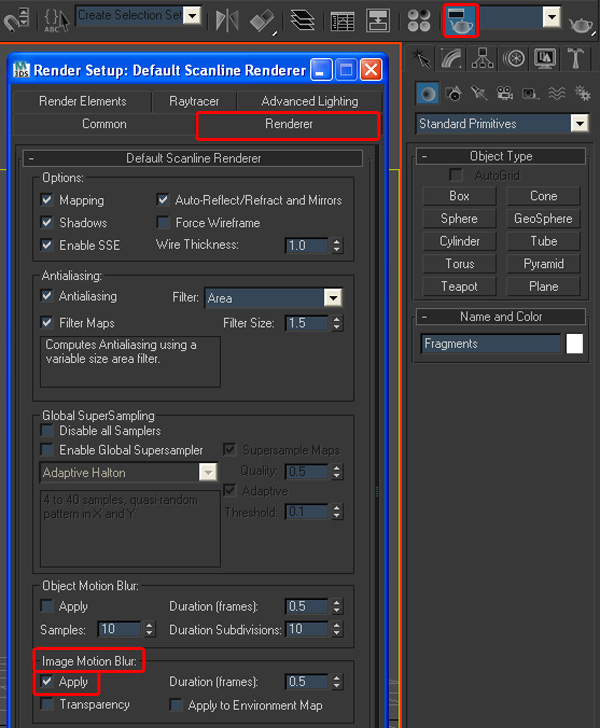Switch to Modify command panel tab
The height and width of the screenshot is (728, 600).
tap(451, 59)
